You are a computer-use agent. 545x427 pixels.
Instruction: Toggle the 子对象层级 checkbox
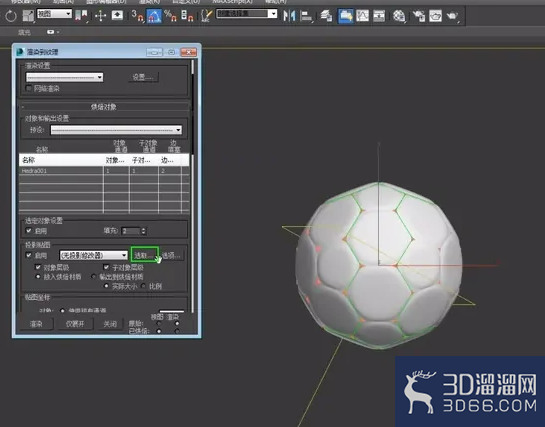(x=106, y=267)
